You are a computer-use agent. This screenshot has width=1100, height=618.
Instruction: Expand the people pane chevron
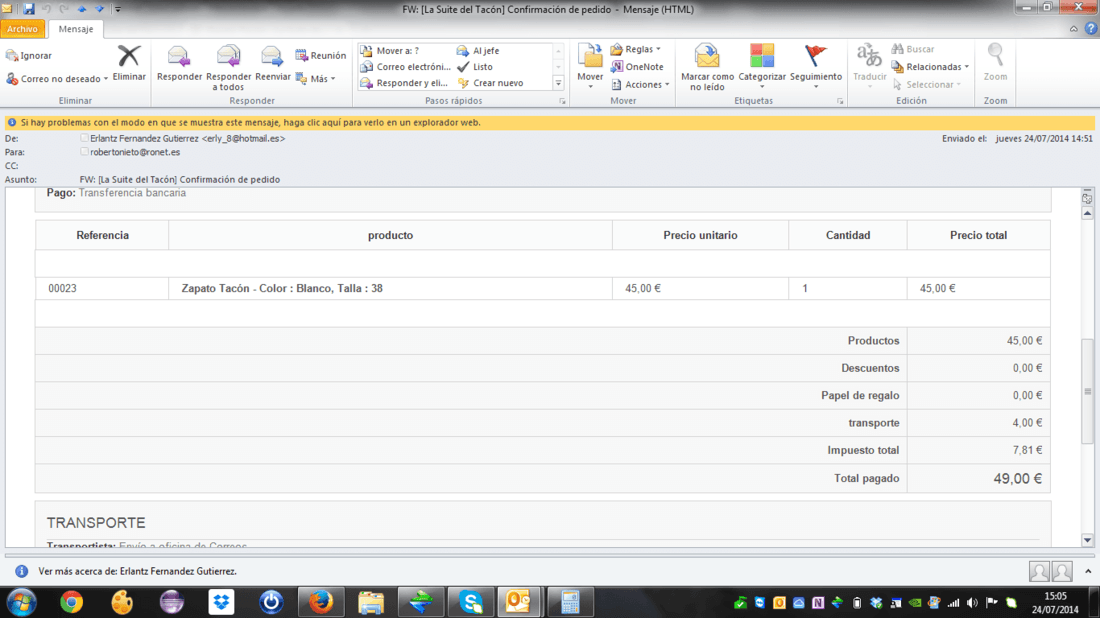(1088, 571)
